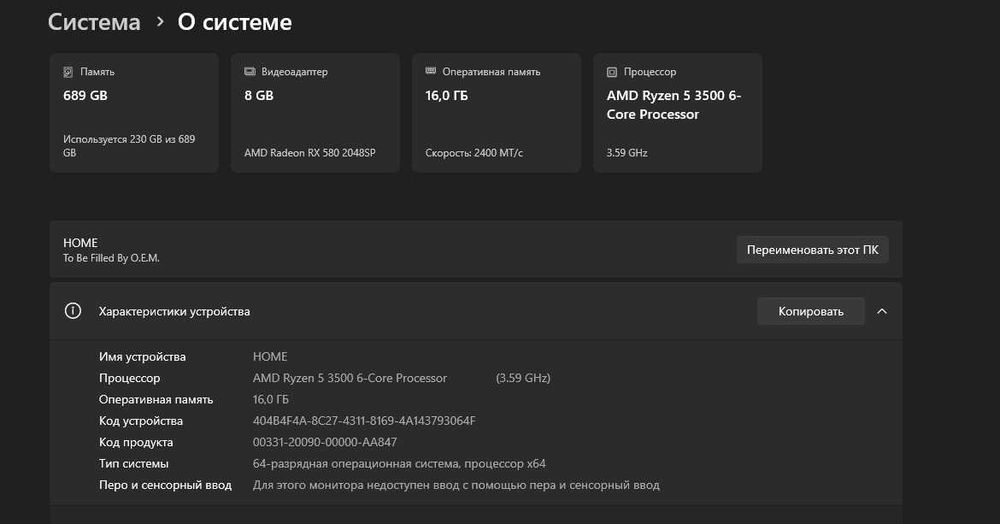The image size is (1000, 524).
Task: Click the pen input unavailable message
Action: coord(456,485)
